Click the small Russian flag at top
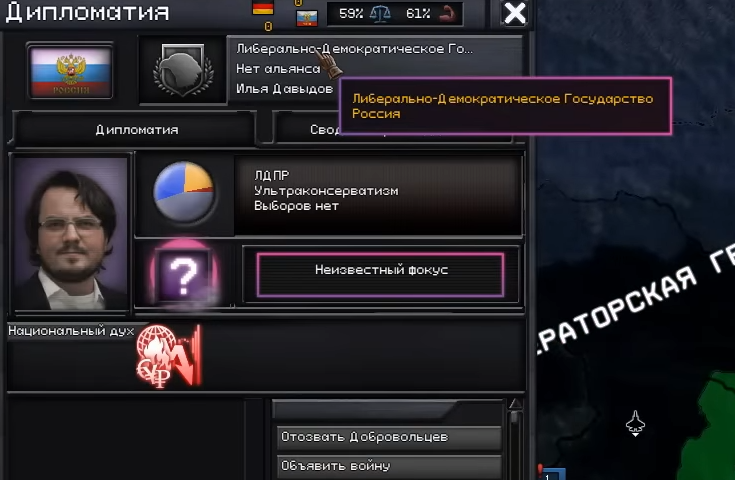 [x=307, y=18]
